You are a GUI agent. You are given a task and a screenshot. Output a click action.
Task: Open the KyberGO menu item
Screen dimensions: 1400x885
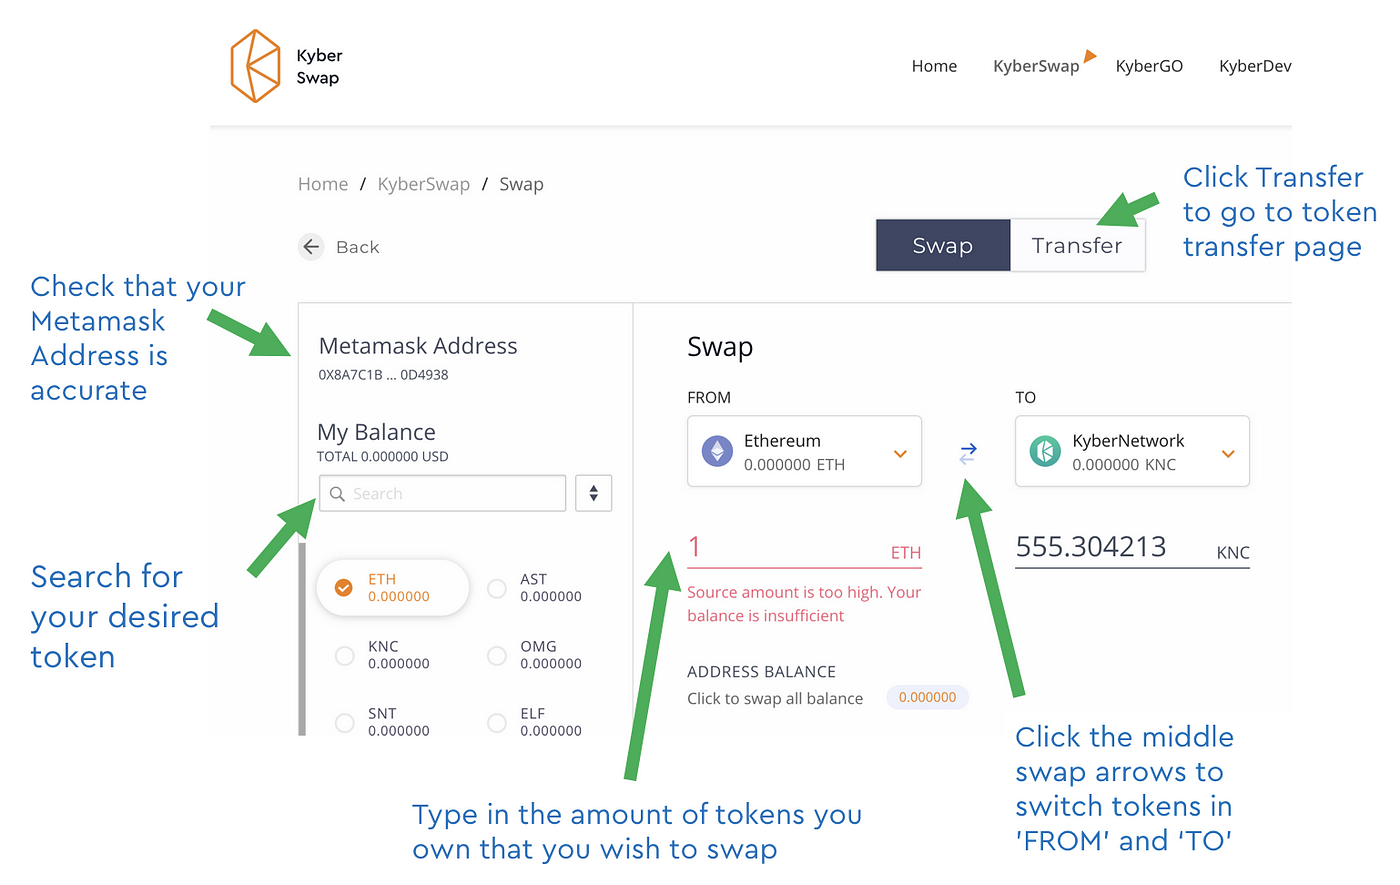(1149, 66)
